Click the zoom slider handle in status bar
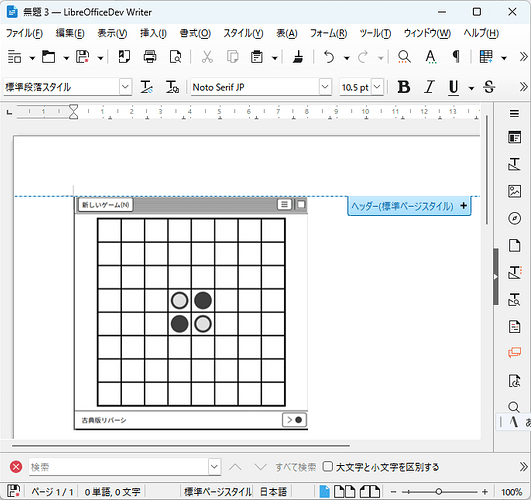The image size is (531, 500). [439, 492]
